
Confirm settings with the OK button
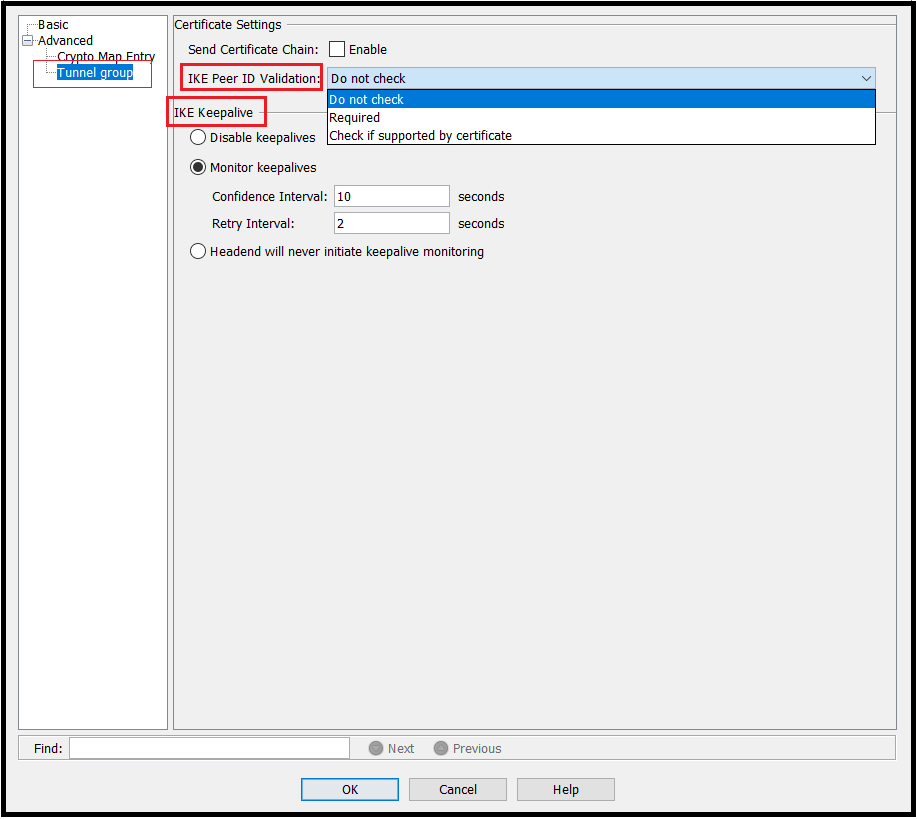click(x=349, y=789)
